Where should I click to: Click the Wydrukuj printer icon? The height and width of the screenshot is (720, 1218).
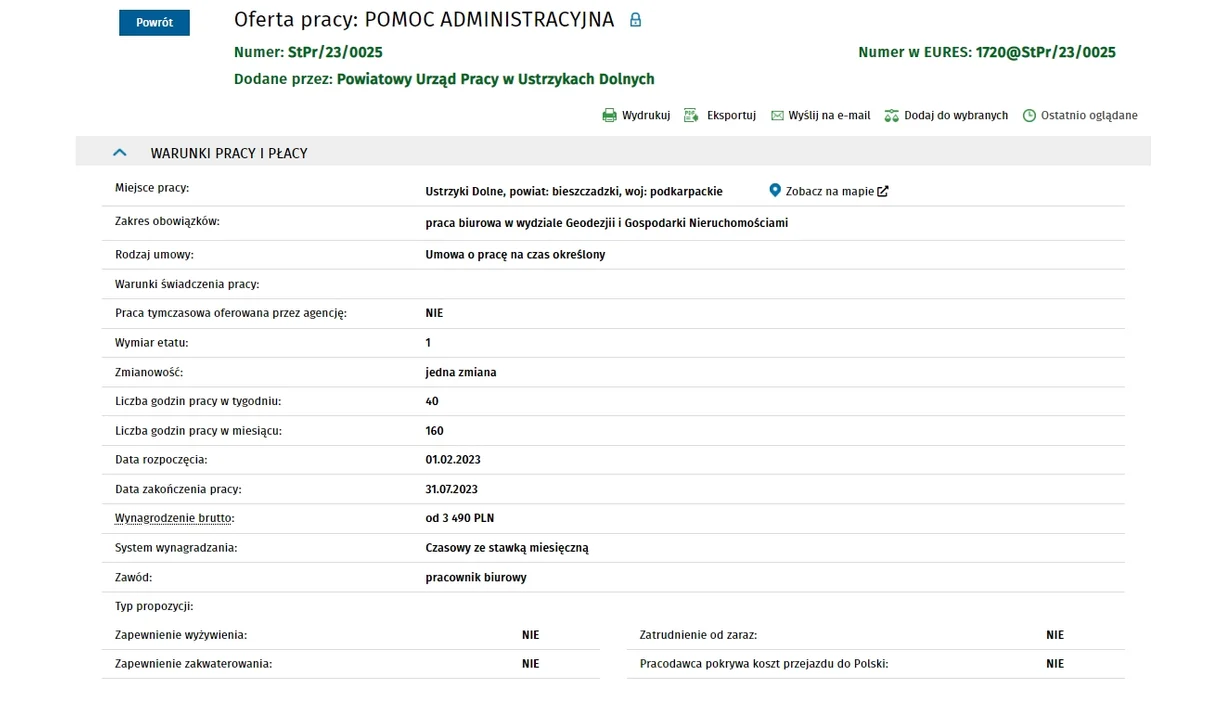click(x=609, y=116)
